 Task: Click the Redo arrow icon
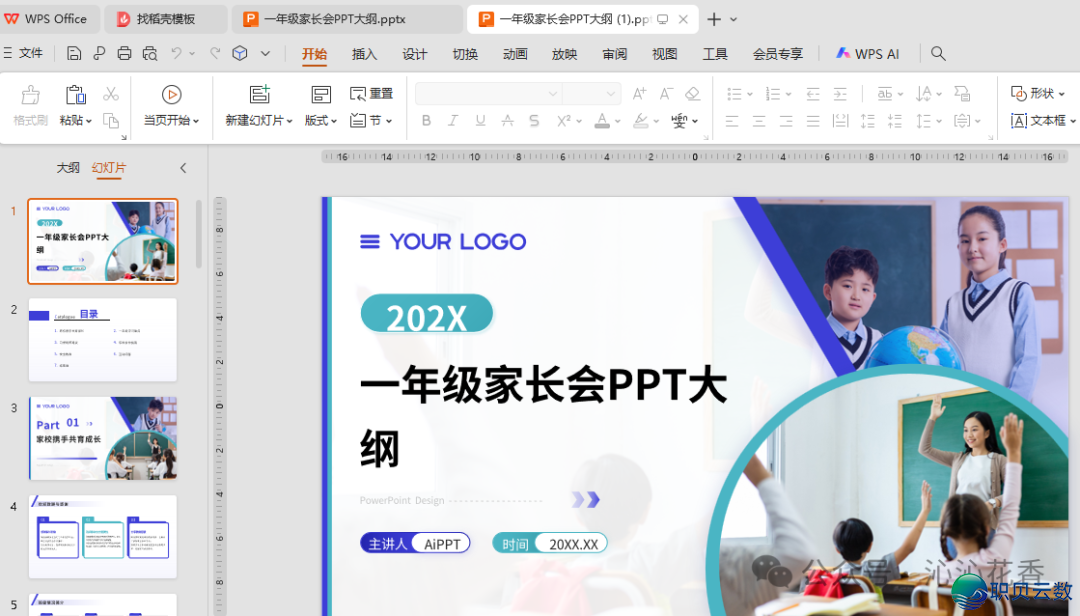click(215, 53)
